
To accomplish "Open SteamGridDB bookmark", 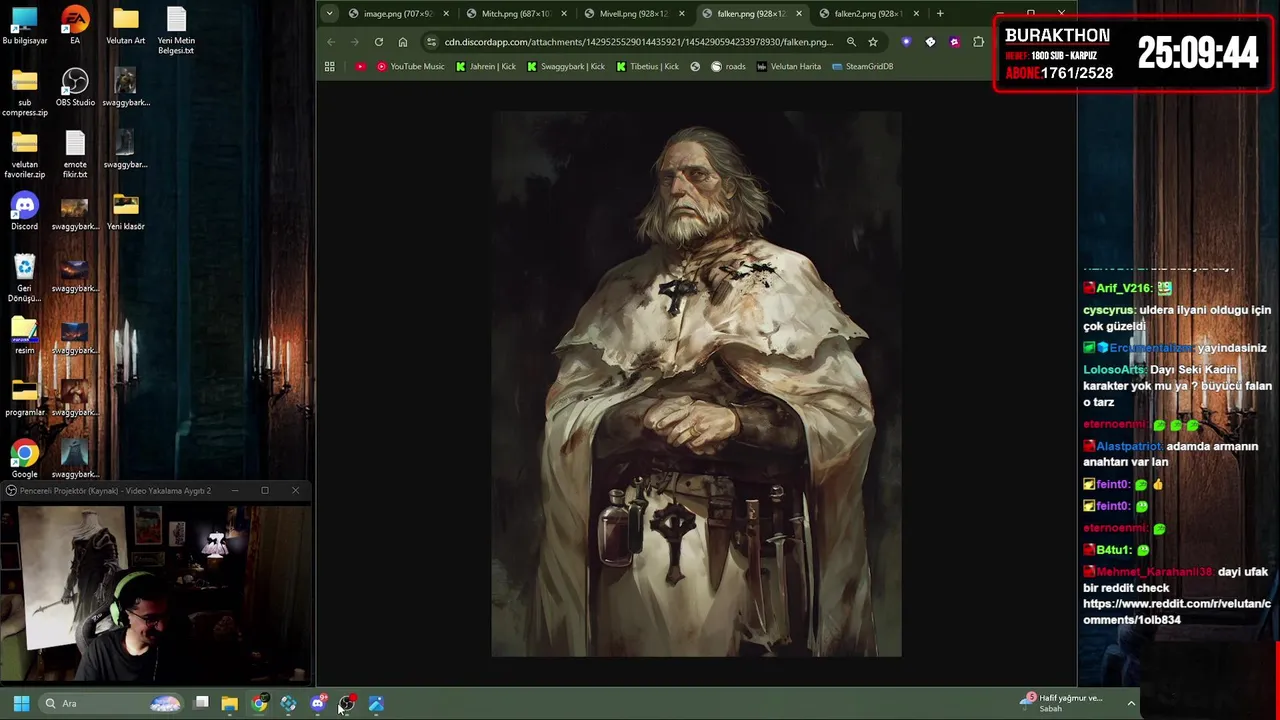I will coord(862,66).
